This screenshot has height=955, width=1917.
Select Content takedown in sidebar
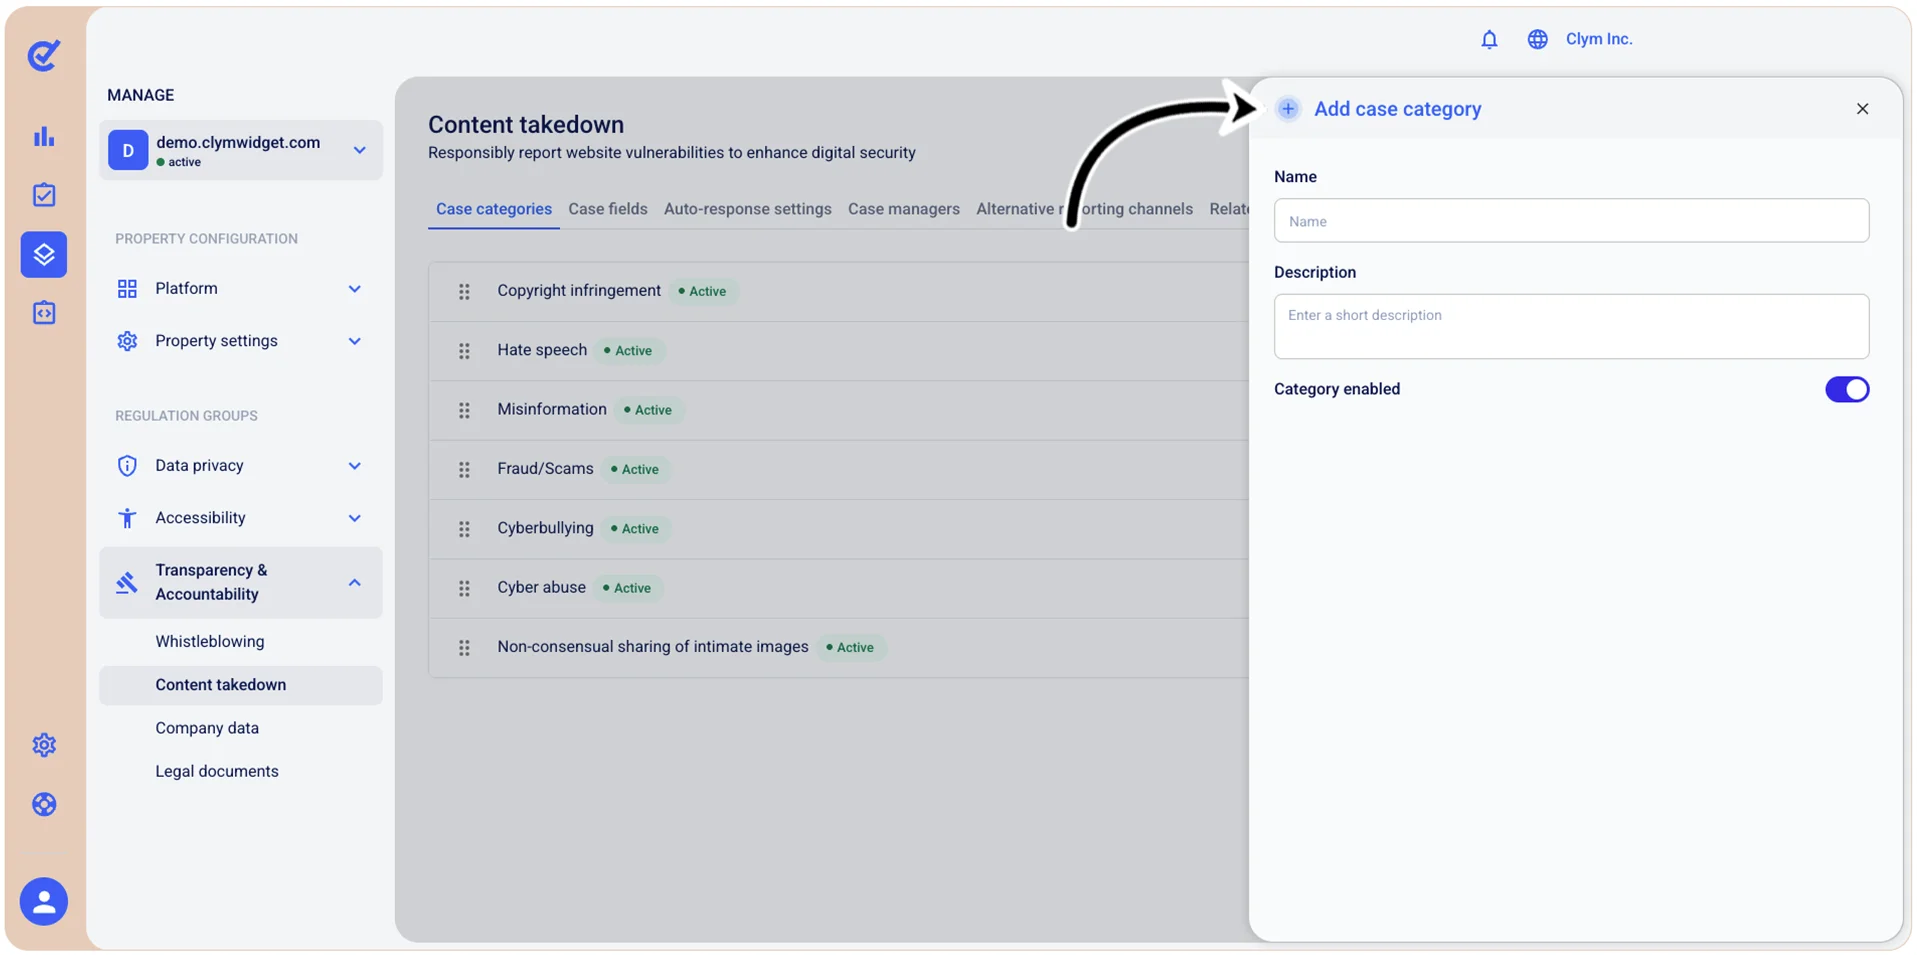[241, 685]
